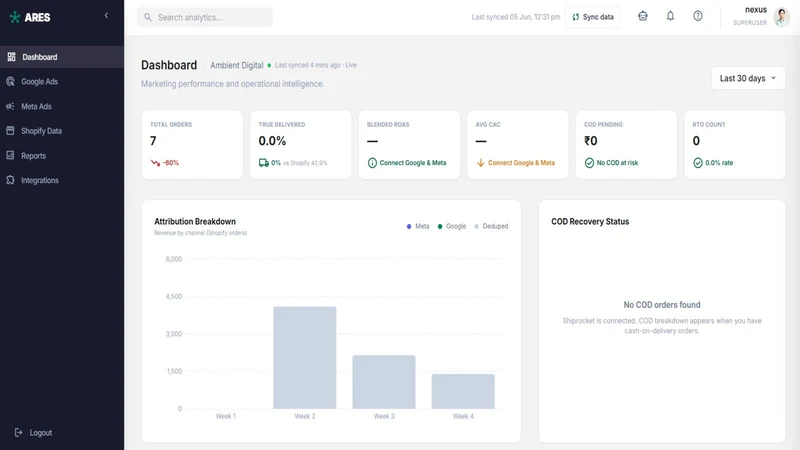
Task: Click the Logout arrow icon
Action: point(18,433)
